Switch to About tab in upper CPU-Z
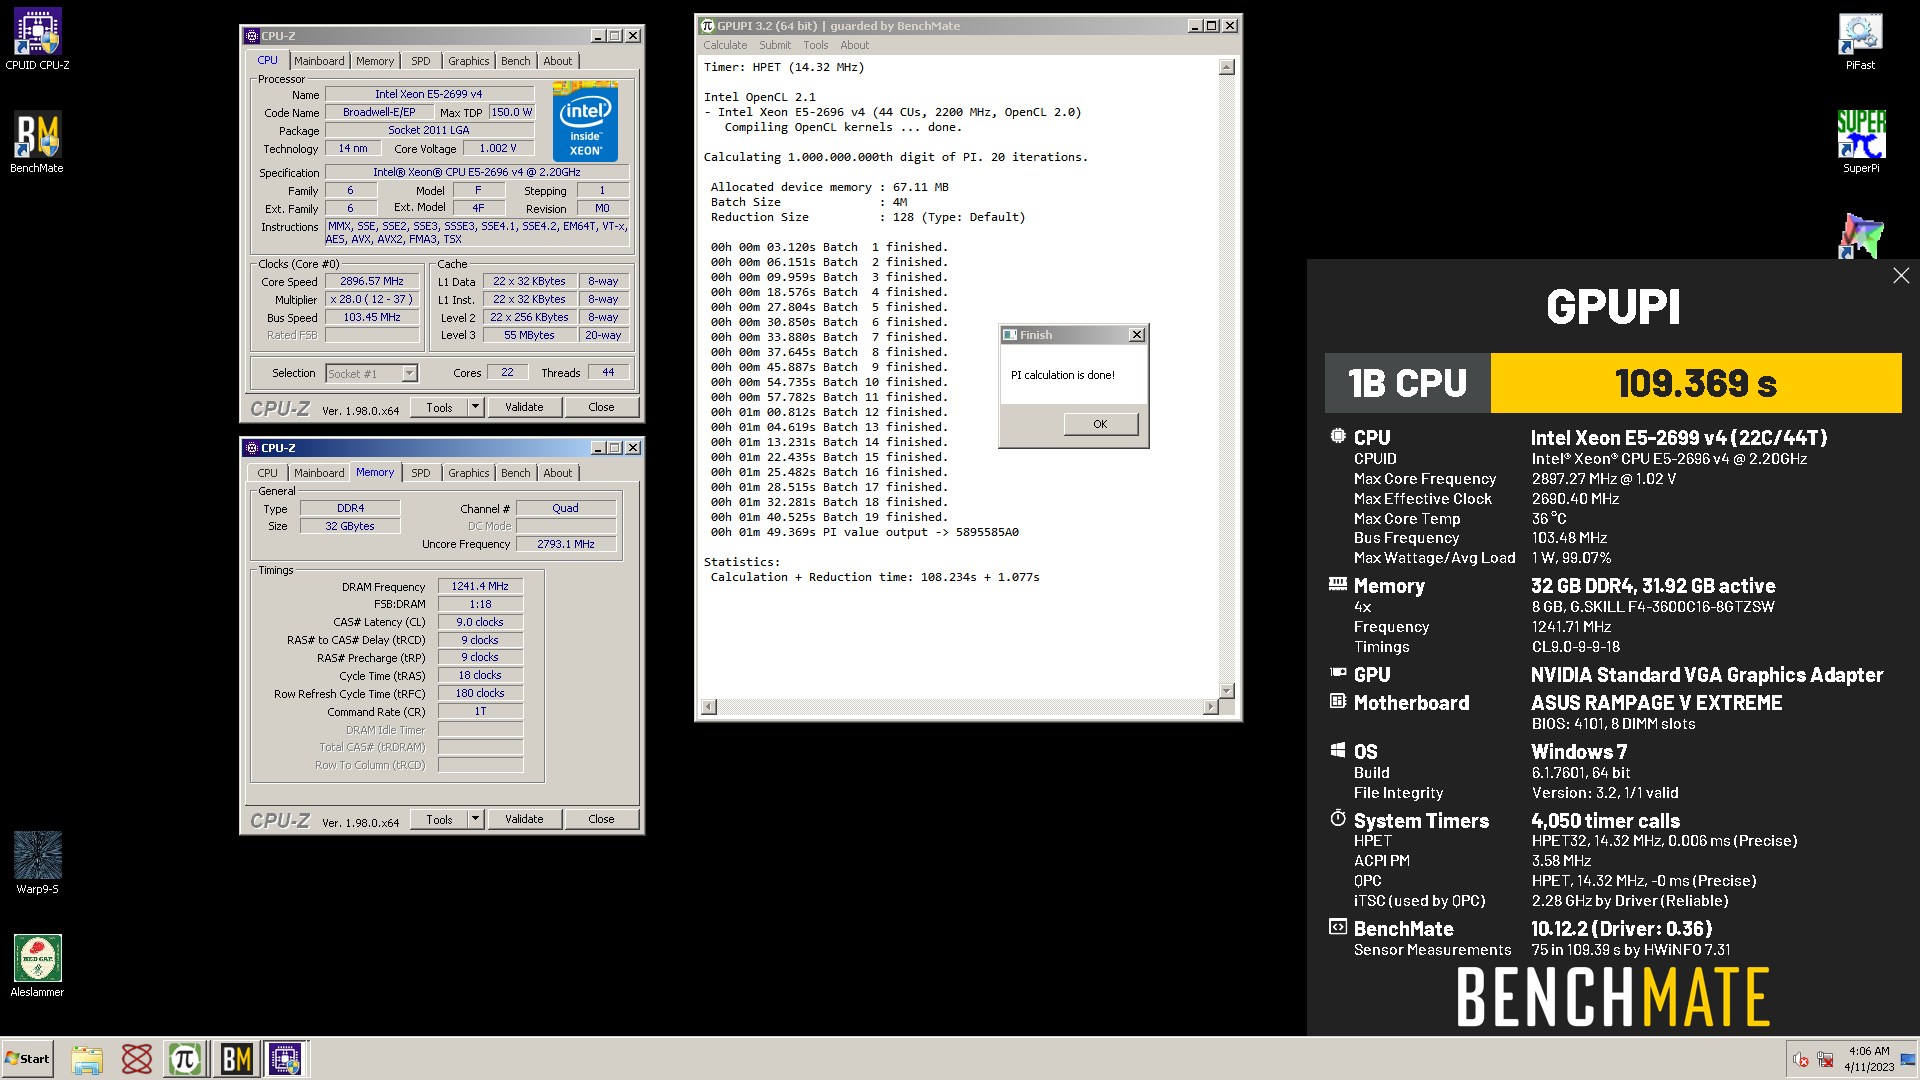The image size is (1920, 1080). pyautogui.click(x=558, y=61)
